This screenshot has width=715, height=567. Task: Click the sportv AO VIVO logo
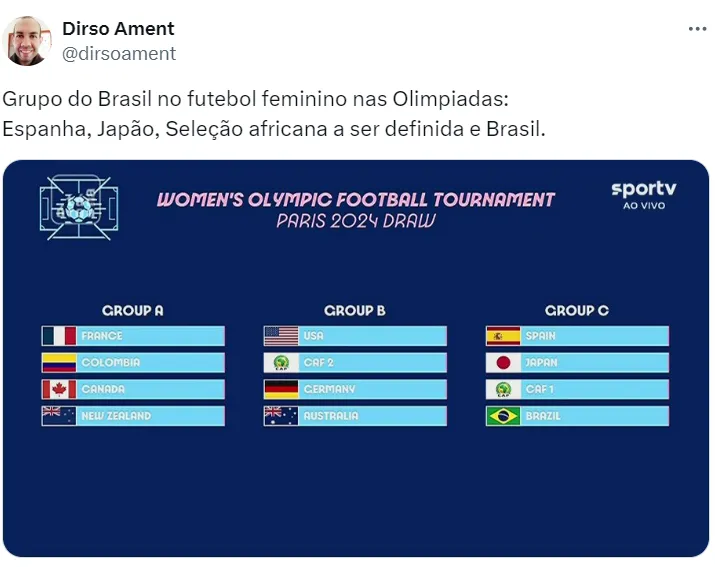click(644, 194)
